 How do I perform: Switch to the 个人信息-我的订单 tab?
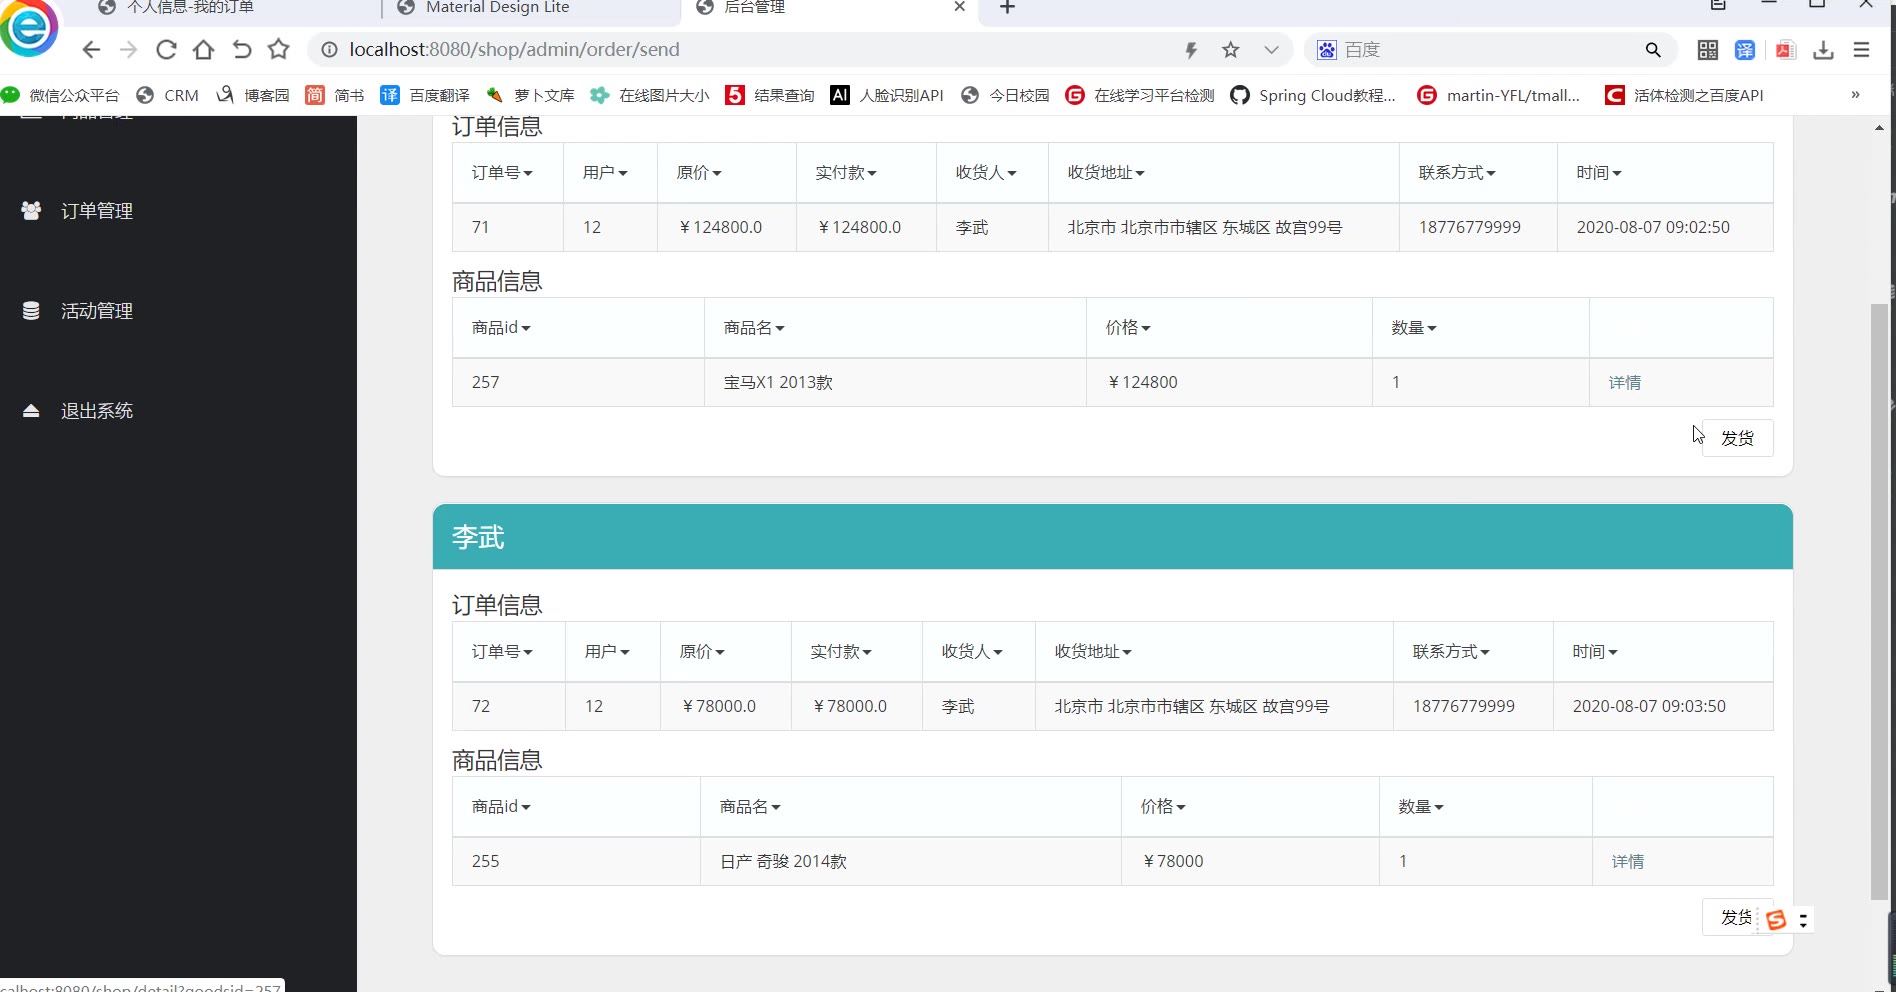pyautogui.click(x=190, y=8)
